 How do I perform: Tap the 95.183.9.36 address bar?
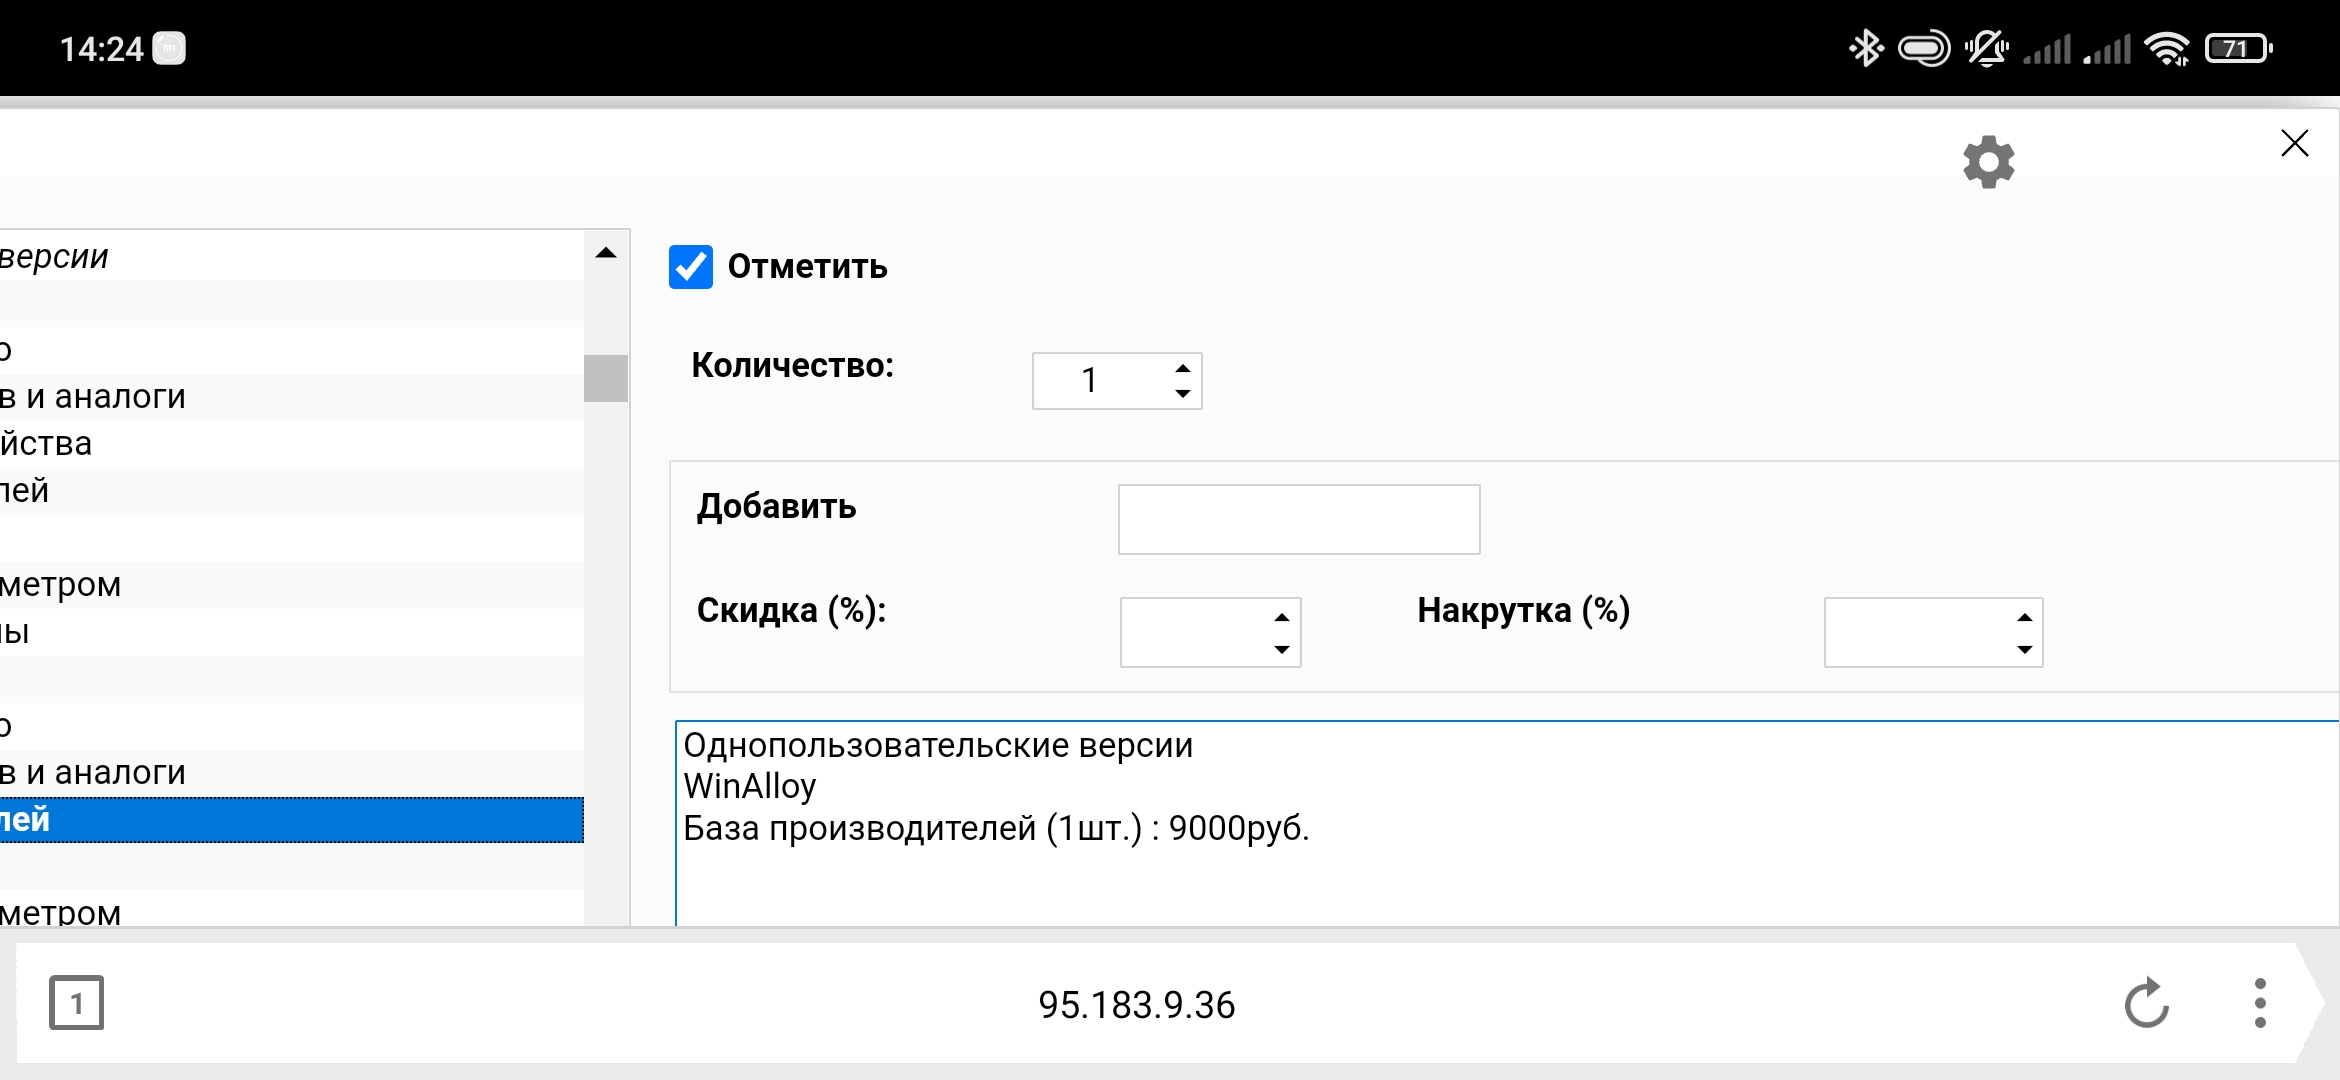1136,1004
